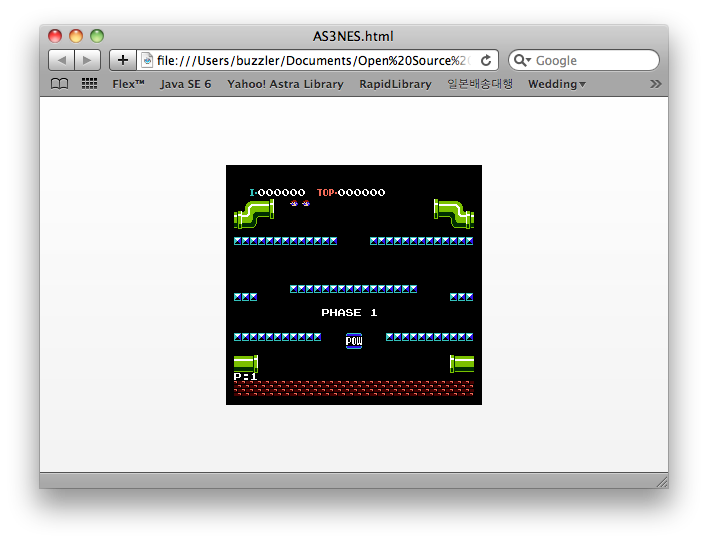
Task: Click the window resize grip corner
Action: pyautogui.click(x=662, y=482)
